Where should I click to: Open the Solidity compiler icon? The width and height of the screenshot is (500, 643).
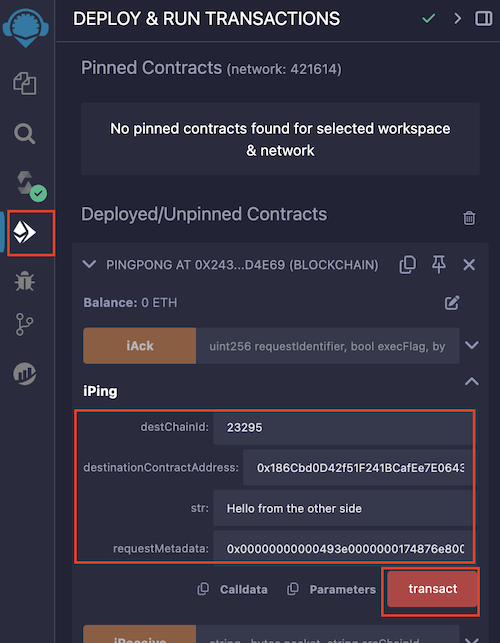click(x=30, y=185)
